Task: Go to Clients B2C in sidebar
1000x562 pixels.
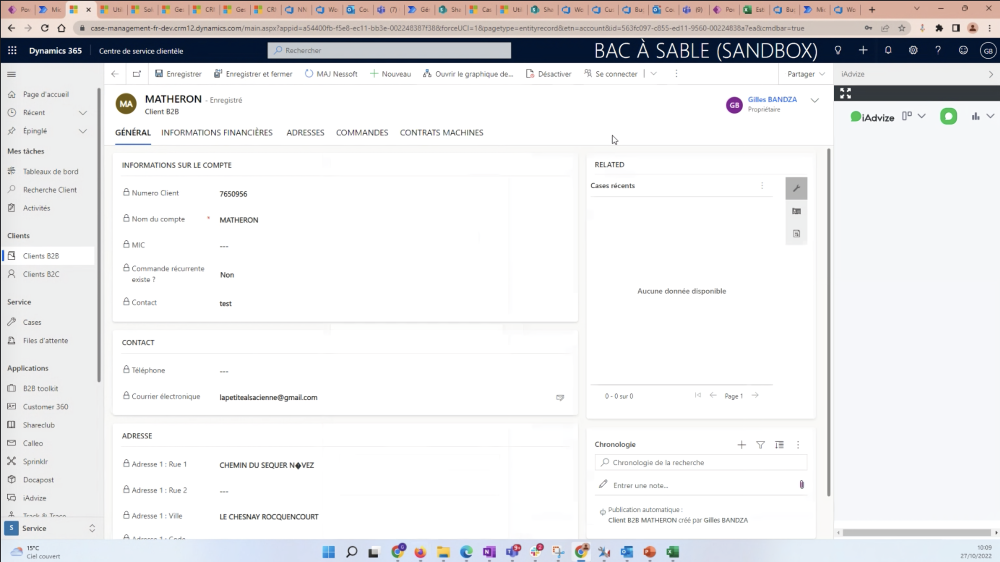Action: [x=41, y=274]
